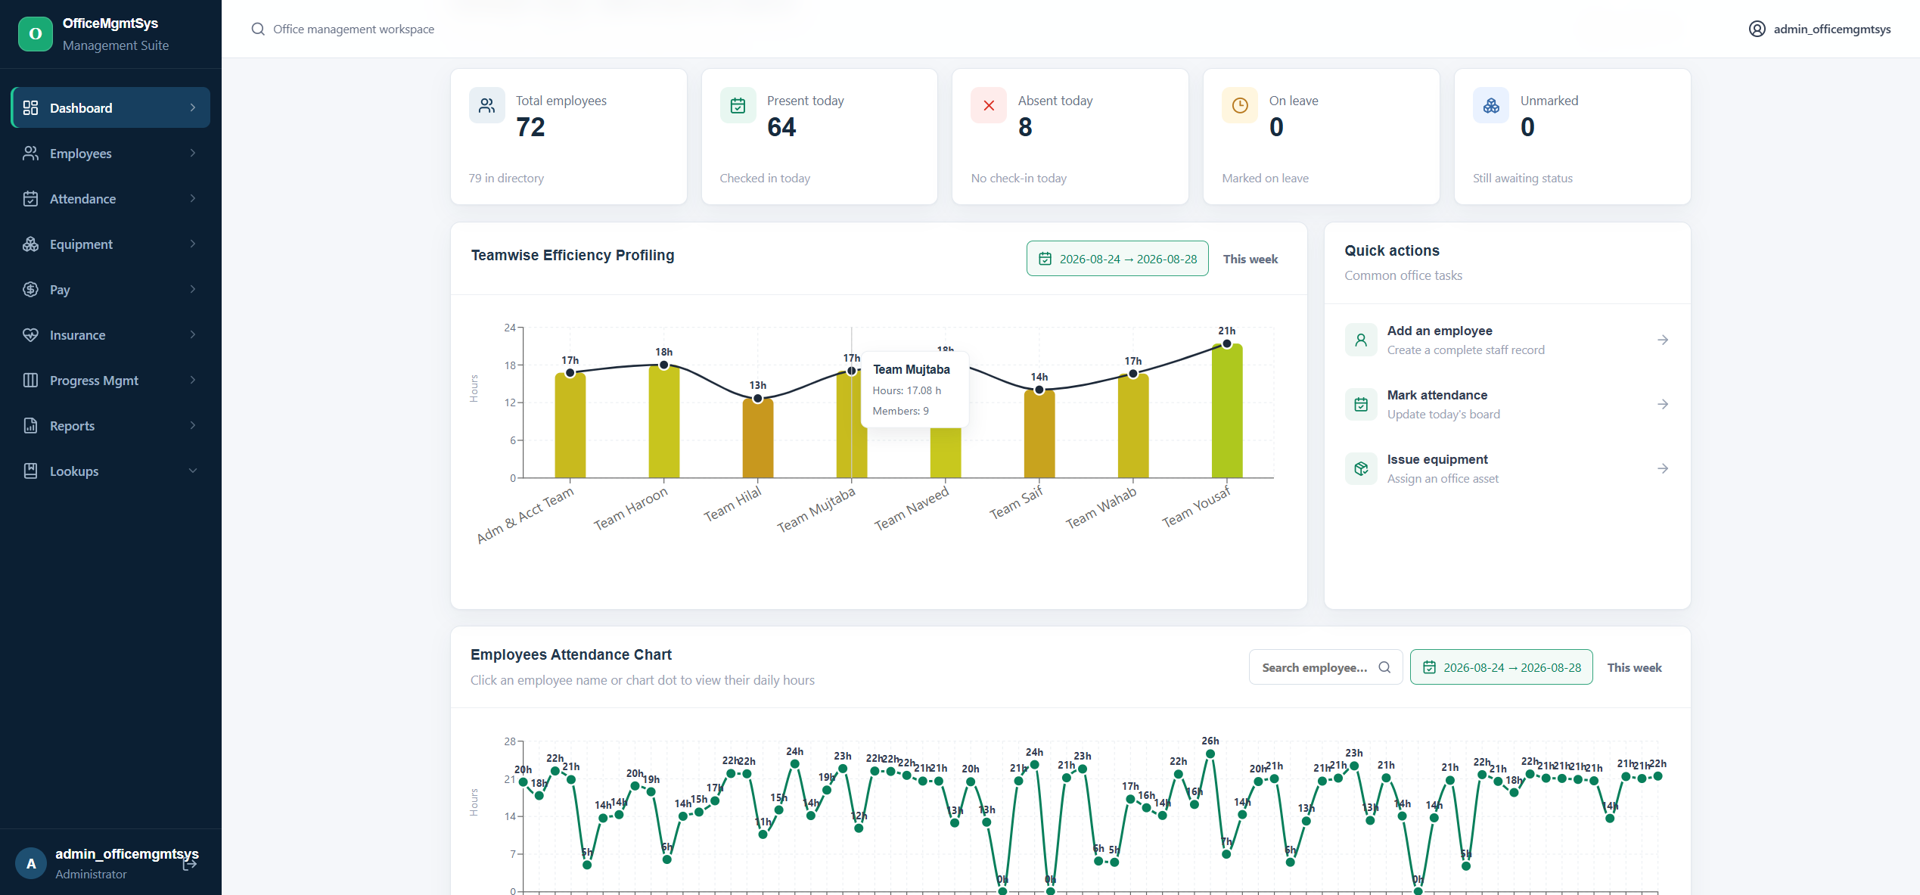1920x895 pixels.
Task: Open Employees Attendance Chart date range picker
Action: pos(1501,667)
